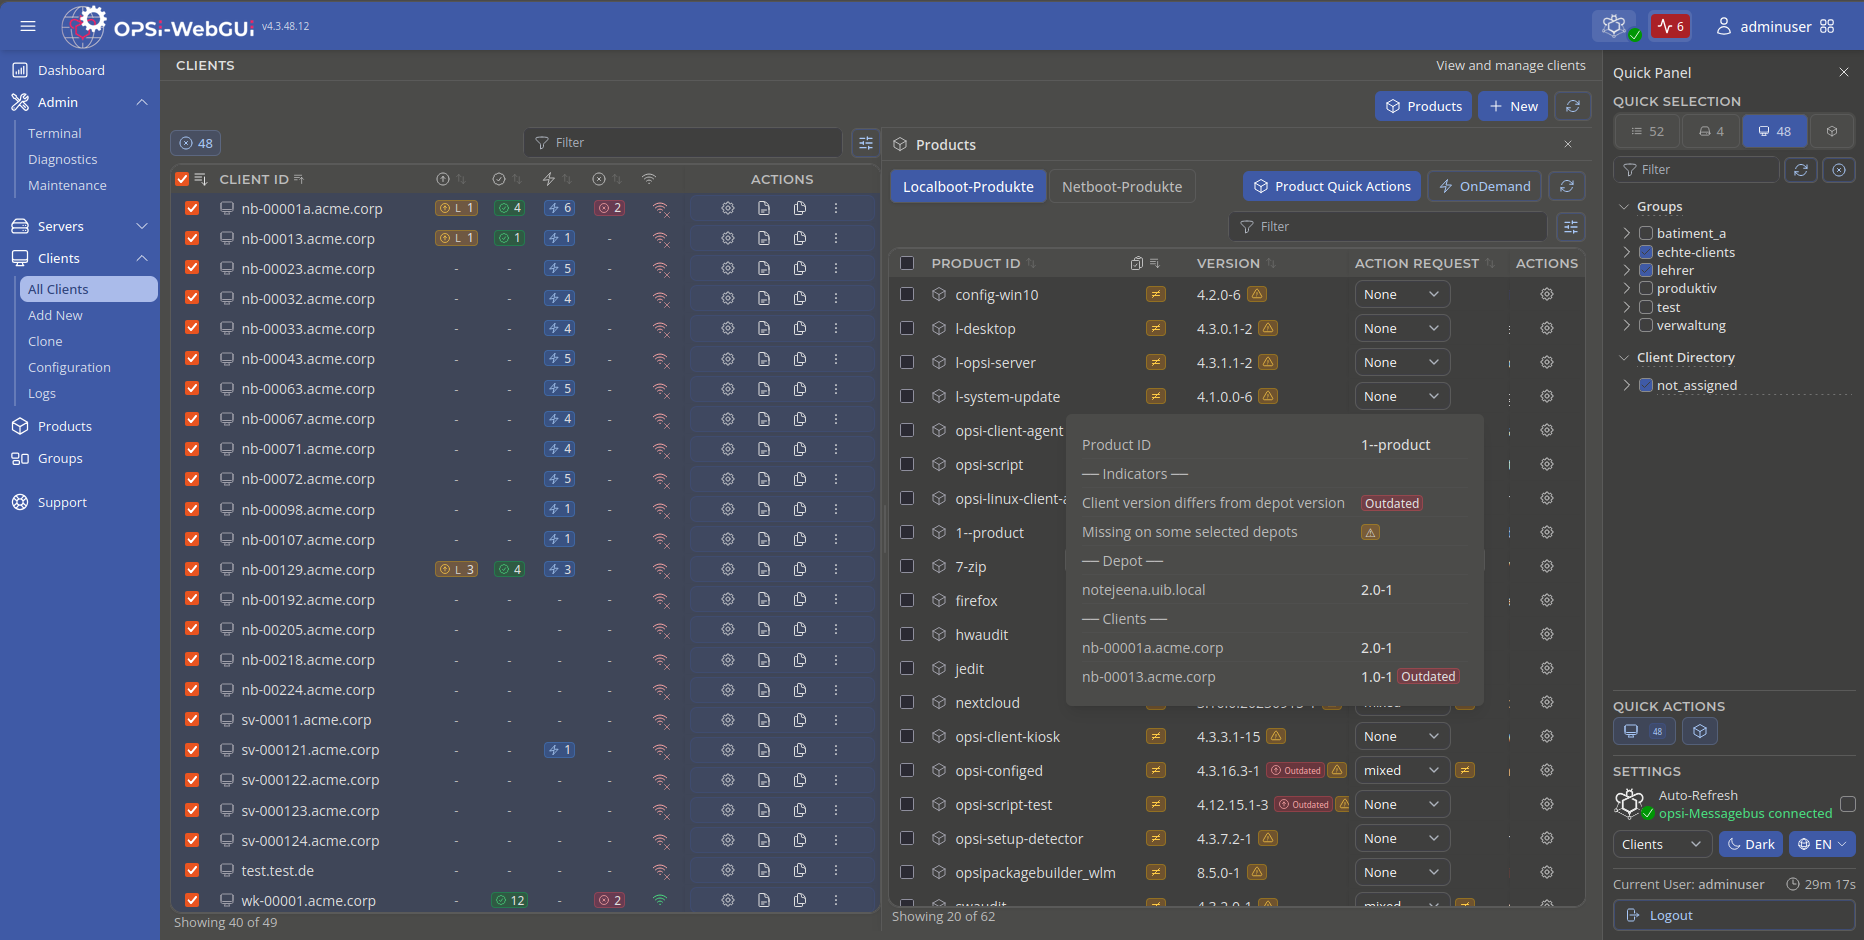Image resolution: width=1864 pixels, height=940 pixels.
Task: Toggle the select-all clients checkbox
Action: (182, 179)
